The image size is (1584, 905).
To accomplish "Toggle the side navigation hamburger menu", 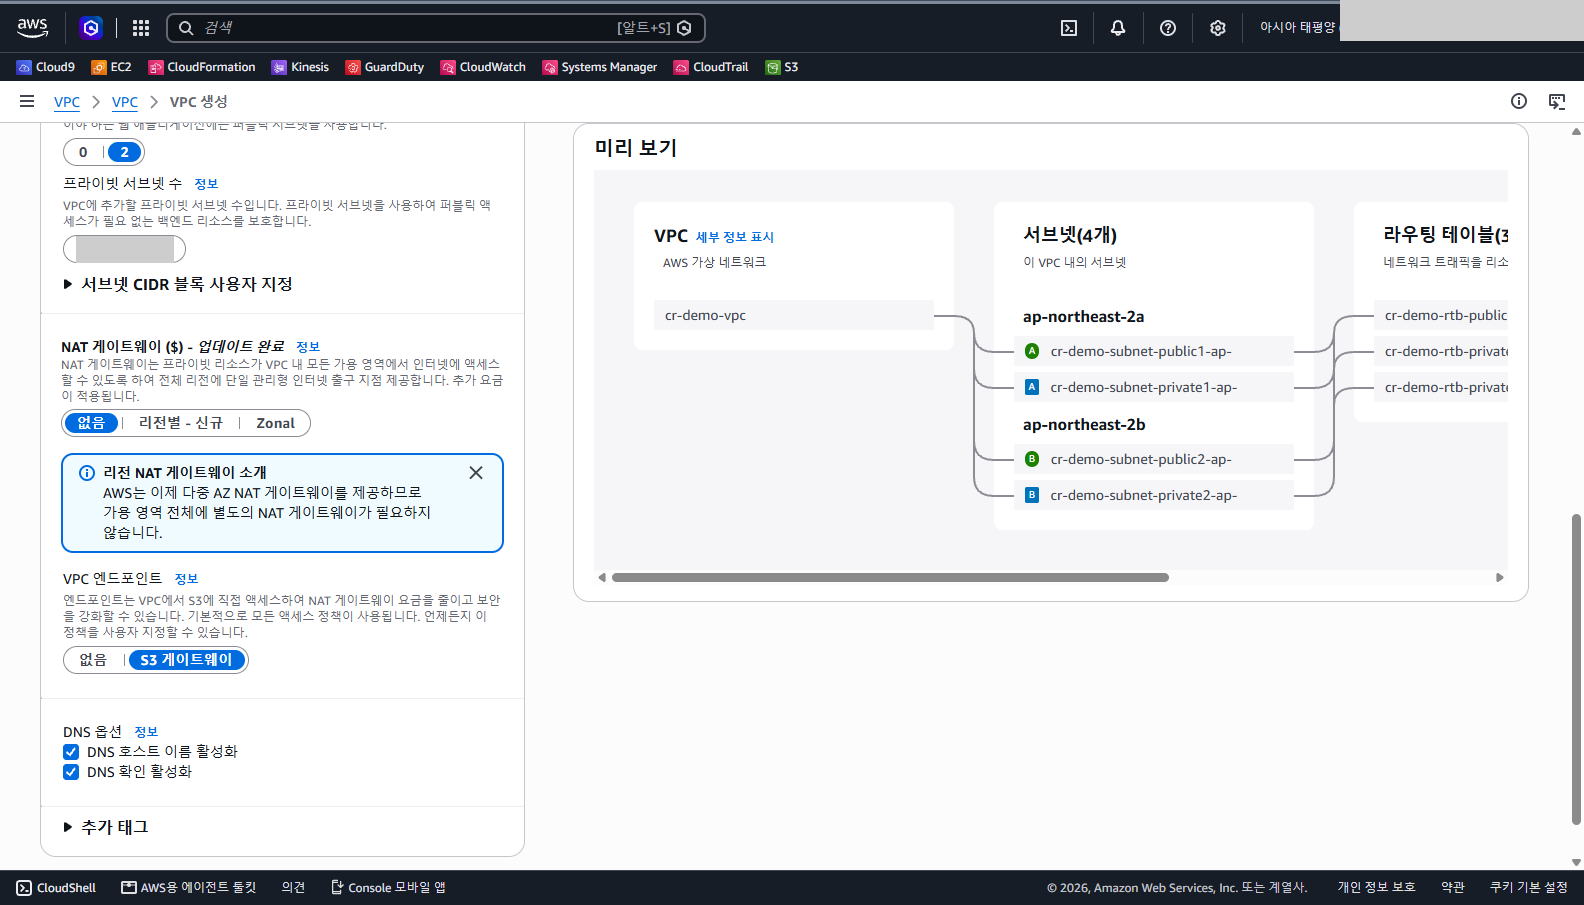I will [x=27, y=101].
